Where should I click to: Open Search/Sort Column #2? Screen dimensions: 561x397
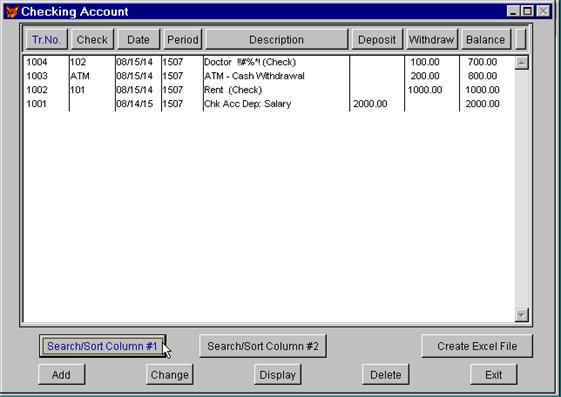click(263, 346)
